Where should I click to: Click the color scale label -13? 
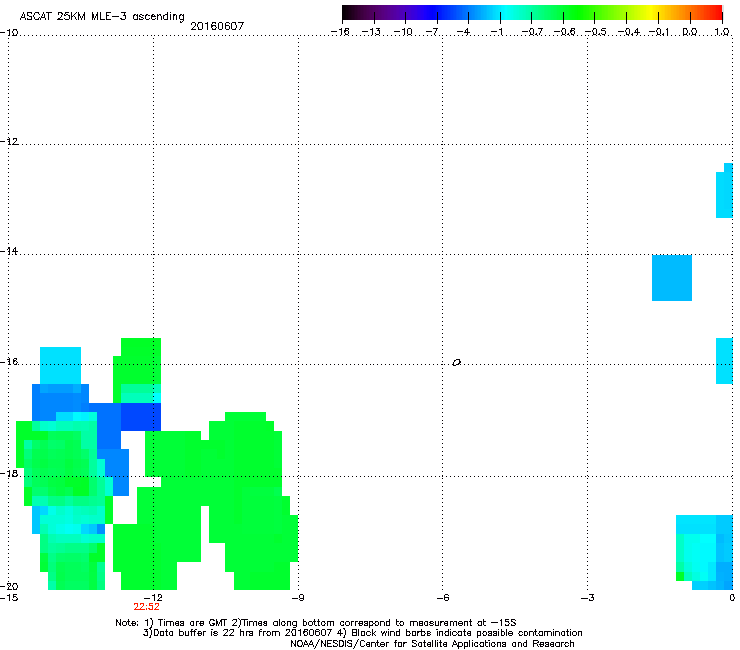371,32
